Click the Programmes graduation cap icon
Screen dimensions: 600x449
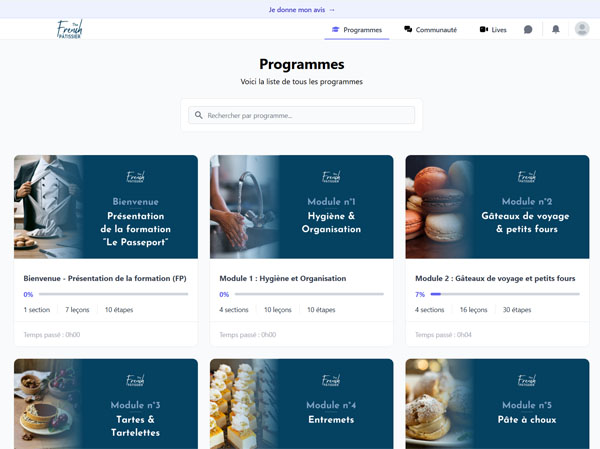click(336, 29)
